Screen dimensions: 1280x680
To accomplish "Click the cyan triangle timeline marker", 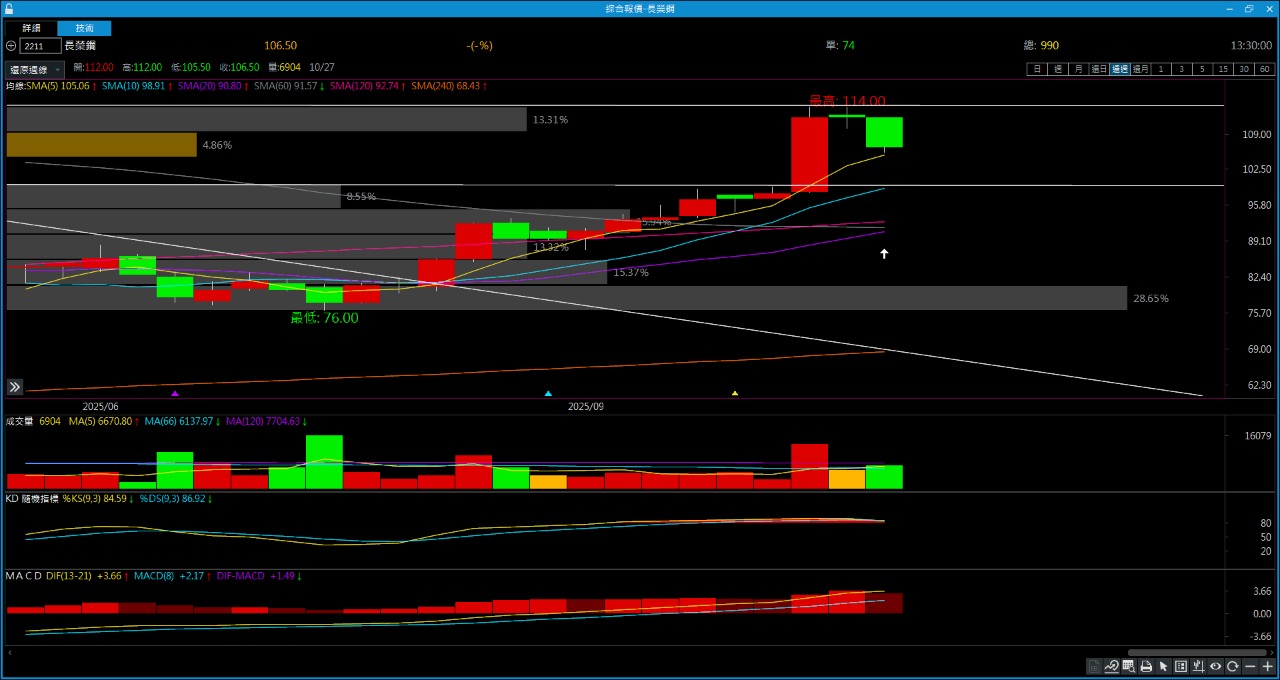I will click(x=547, y=393).
